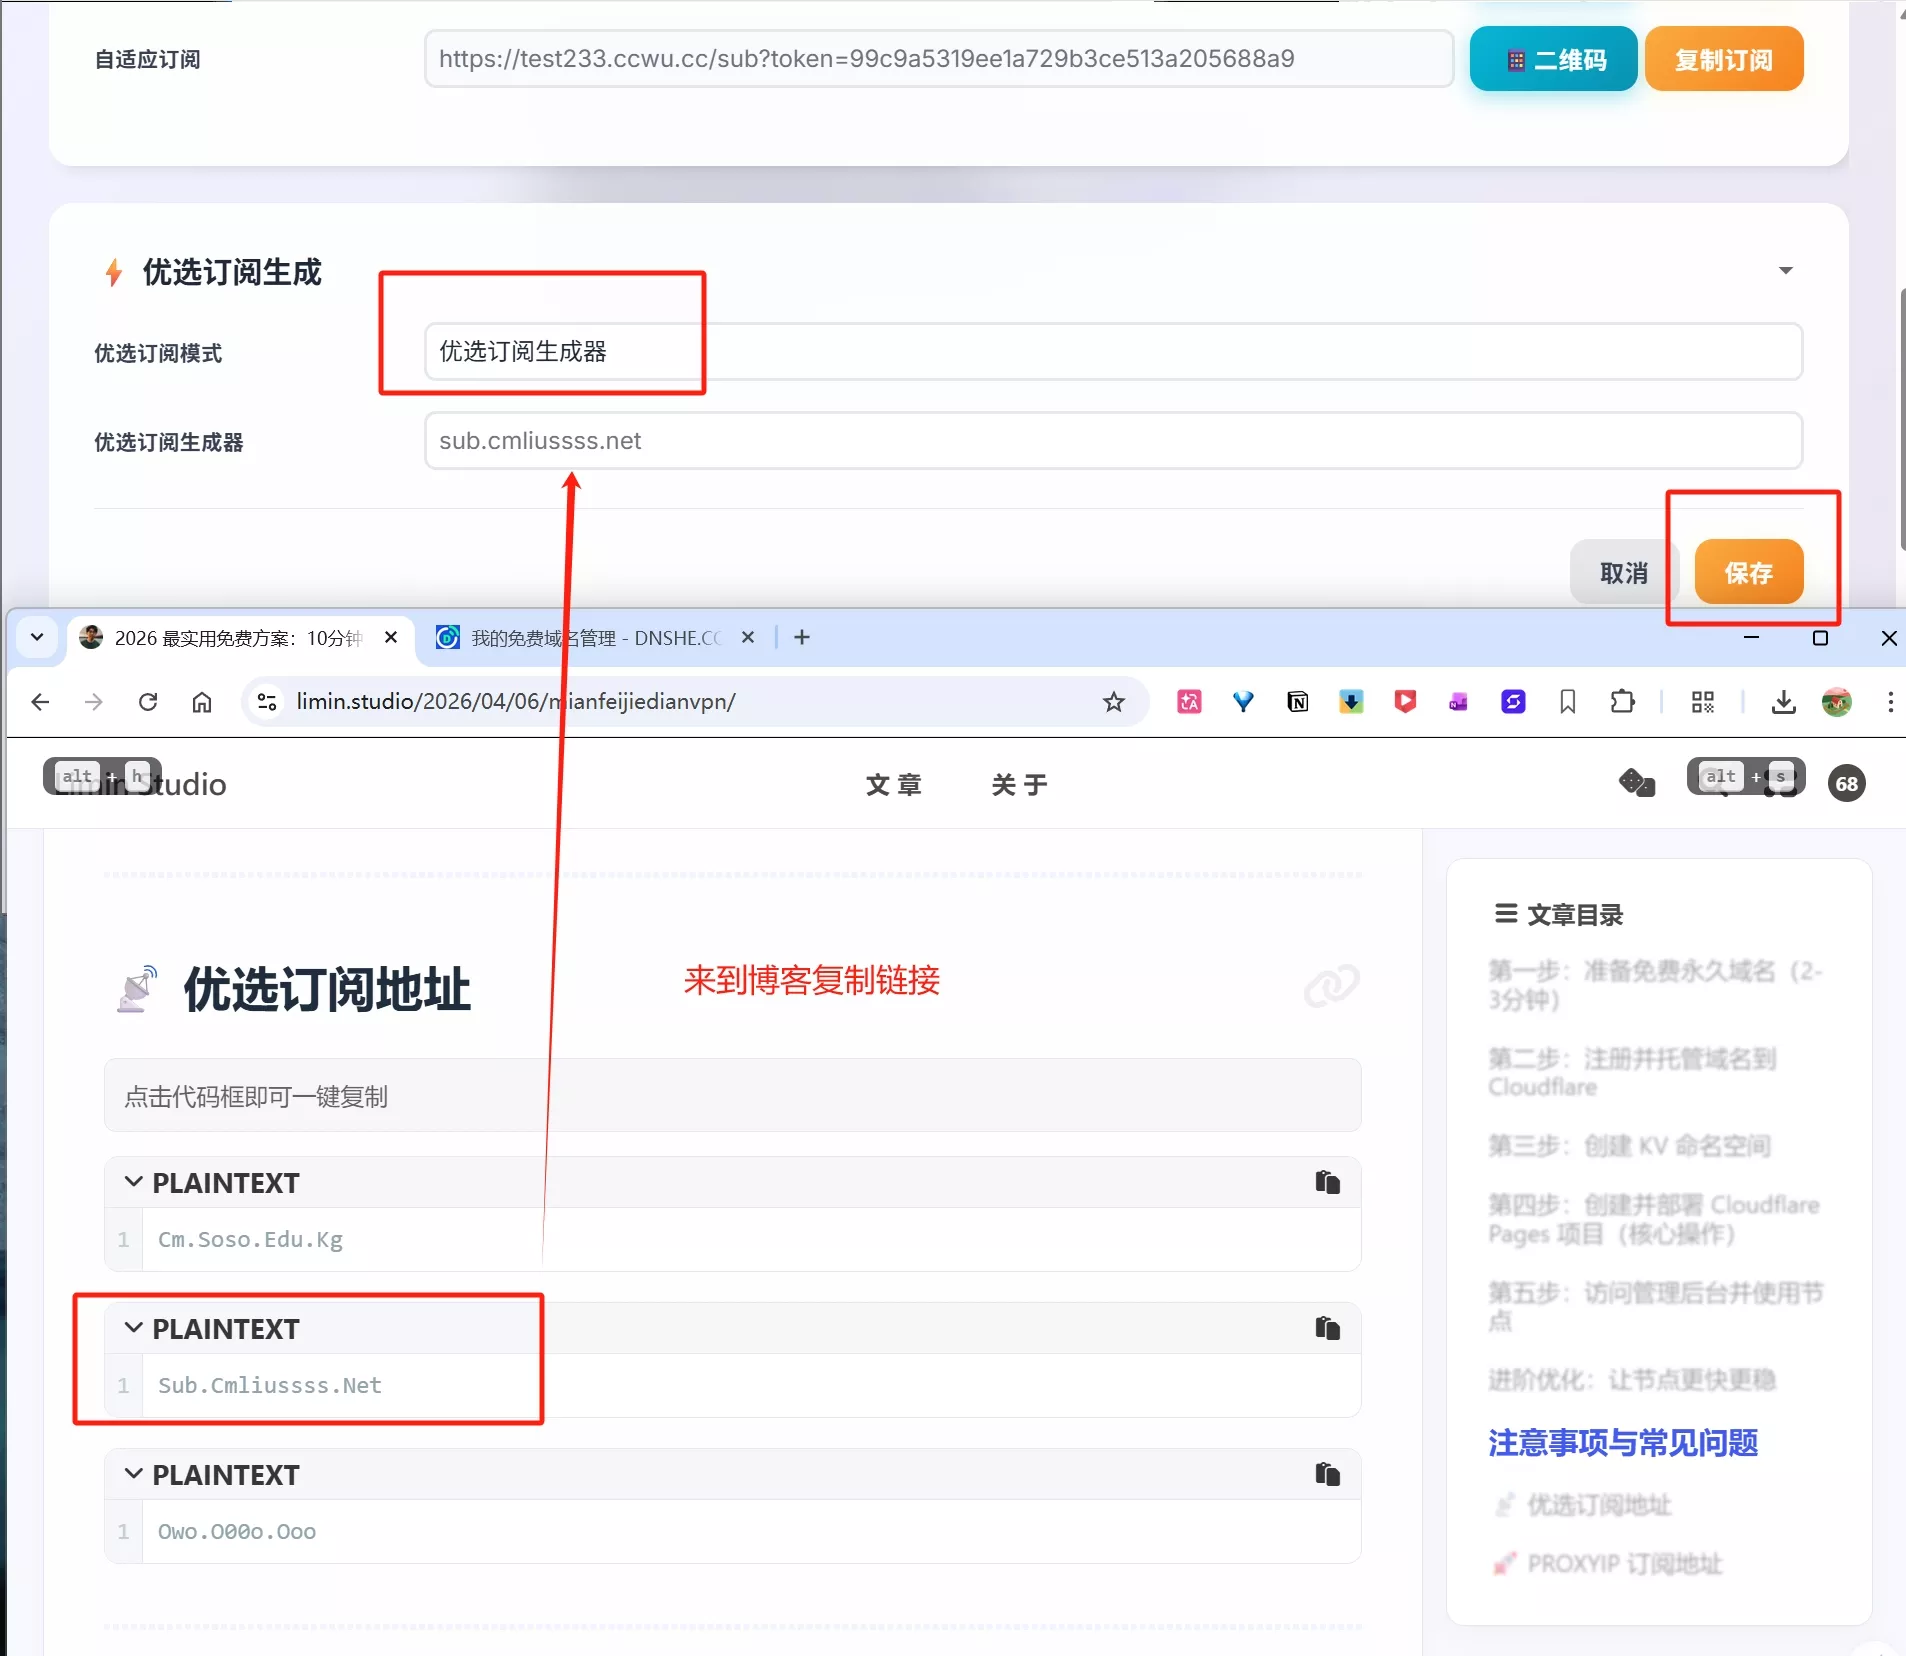Collapse the Cm.Soso.Edu.Kg PLAINTEXT block
Viewport: 1906px width, 1656px height.
pos(133,1182)
